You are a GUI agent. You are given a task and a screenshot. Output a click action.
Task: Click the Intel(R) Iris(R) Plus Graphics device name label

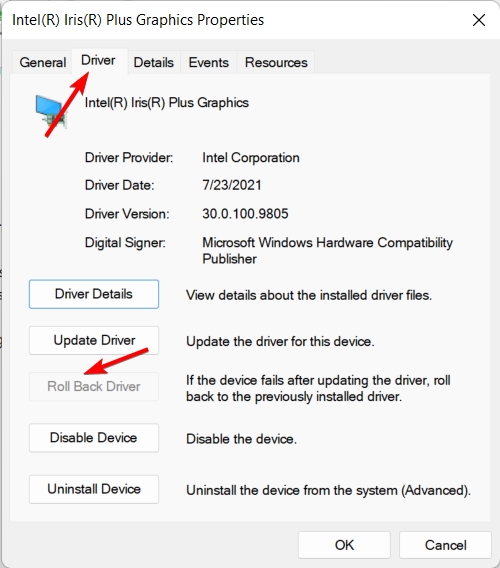tap(167, 103)
